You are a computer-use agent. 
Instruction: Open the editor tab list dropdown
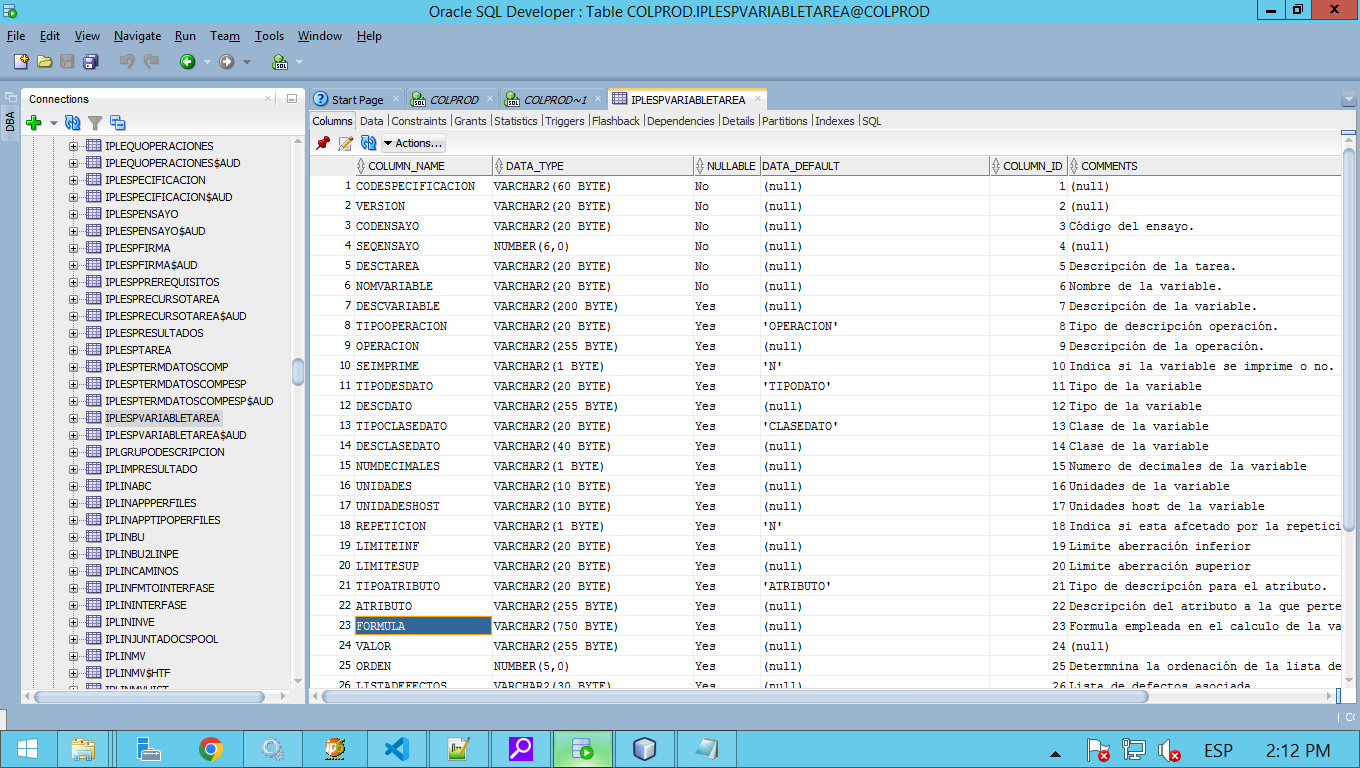tap(1347, 100)
